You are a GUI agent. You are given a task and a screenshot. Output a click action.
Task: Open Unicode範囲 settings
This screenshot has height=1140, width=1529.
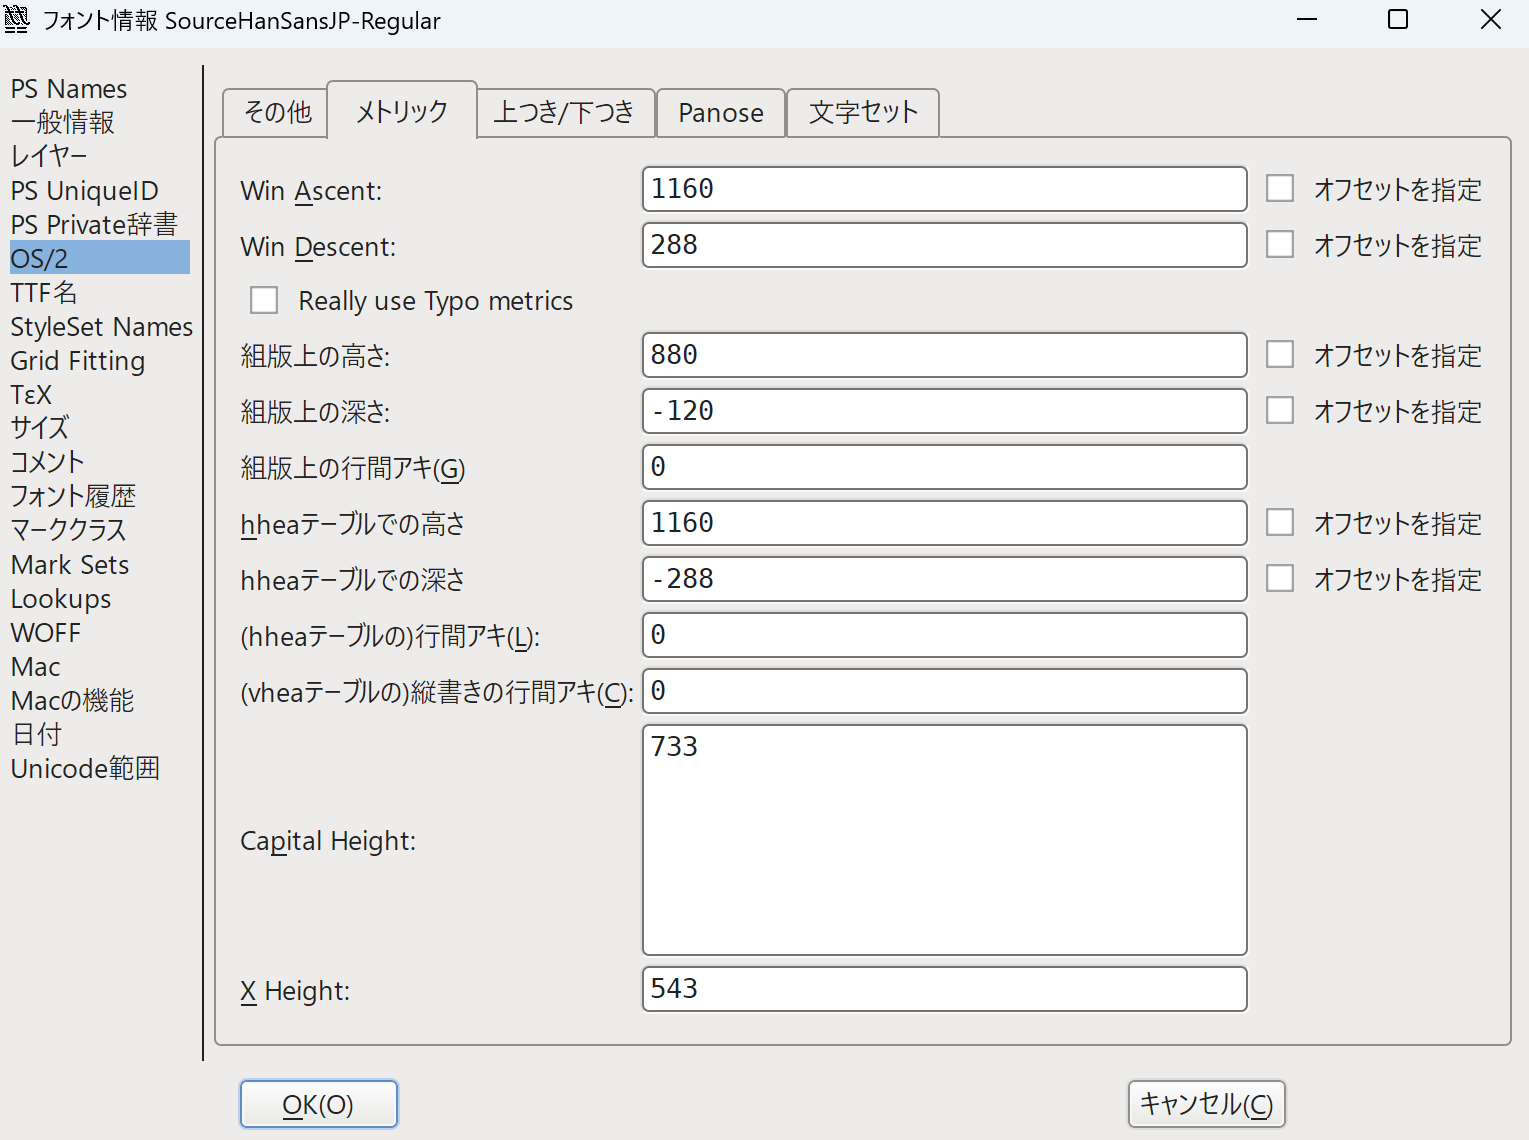coord(85,768)
